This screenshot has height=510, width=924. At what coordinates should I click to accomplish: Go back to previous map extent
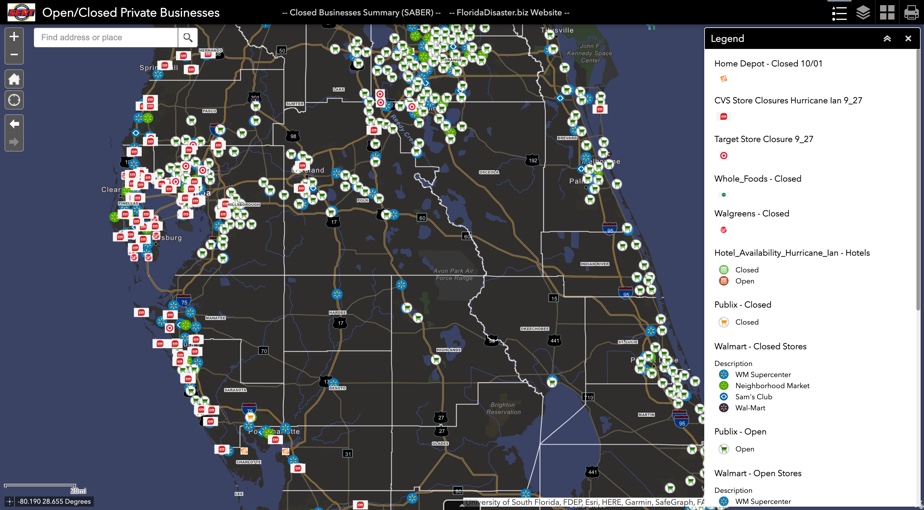(x=14, y=124)
